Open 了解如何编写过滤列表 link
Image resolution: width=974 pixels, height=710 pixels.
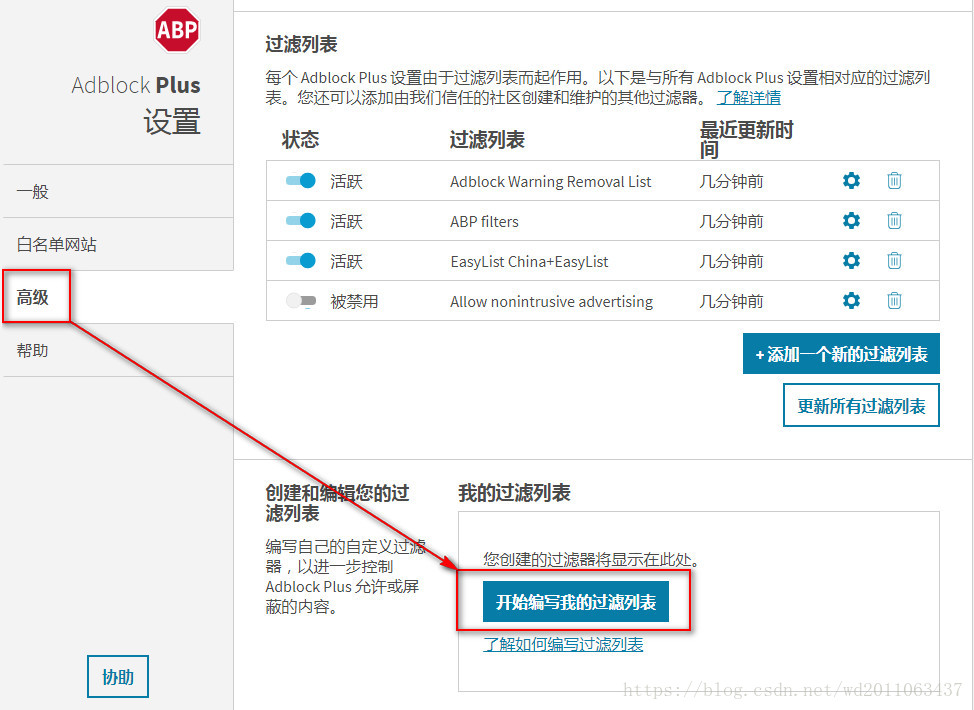pyautogui.click(x=563, y=644)
